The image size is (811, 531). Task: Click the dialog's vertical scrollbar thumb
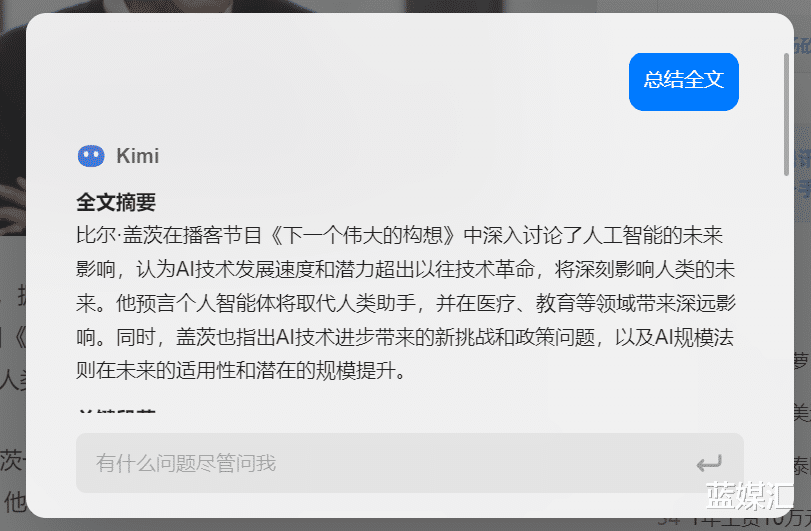tap(786, 114)
